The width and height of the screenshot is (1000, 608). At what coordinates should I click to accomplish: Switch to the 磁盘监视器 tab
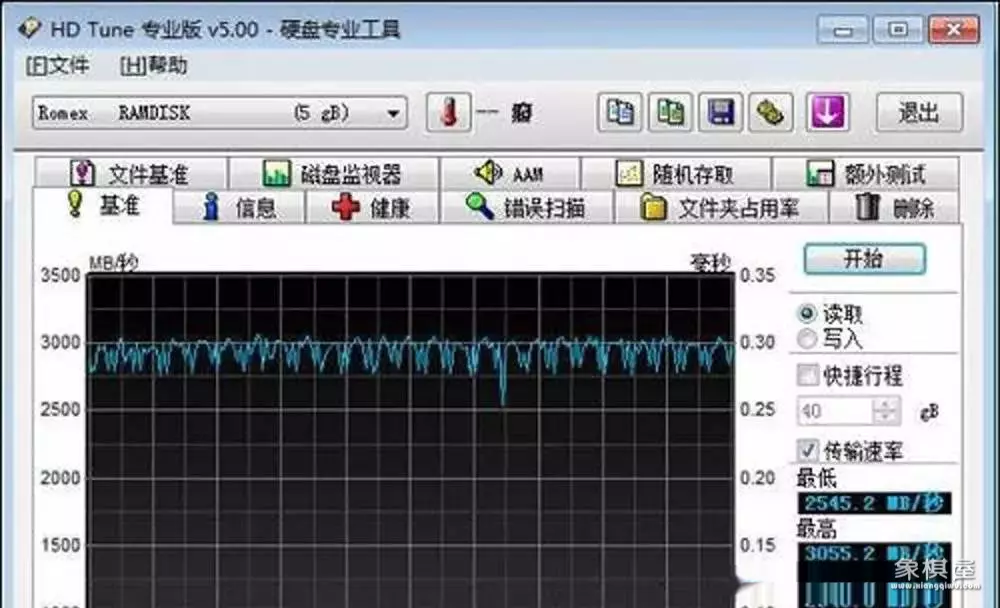coord(334,174)
